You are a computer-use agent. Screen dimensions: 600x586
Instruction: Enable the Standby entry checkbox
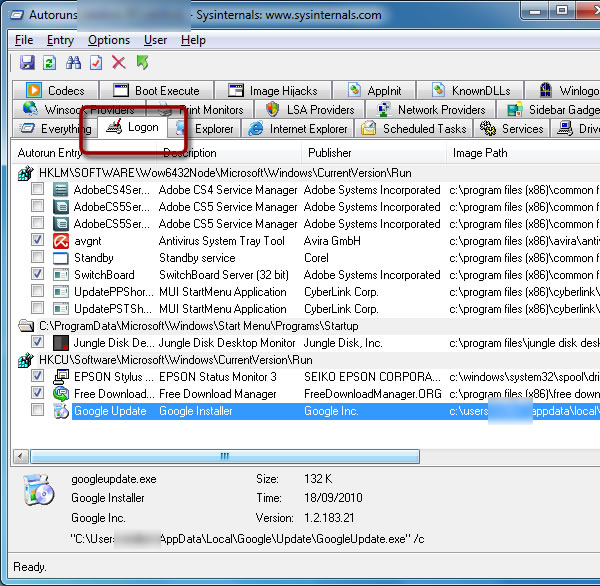pos(37,257)
